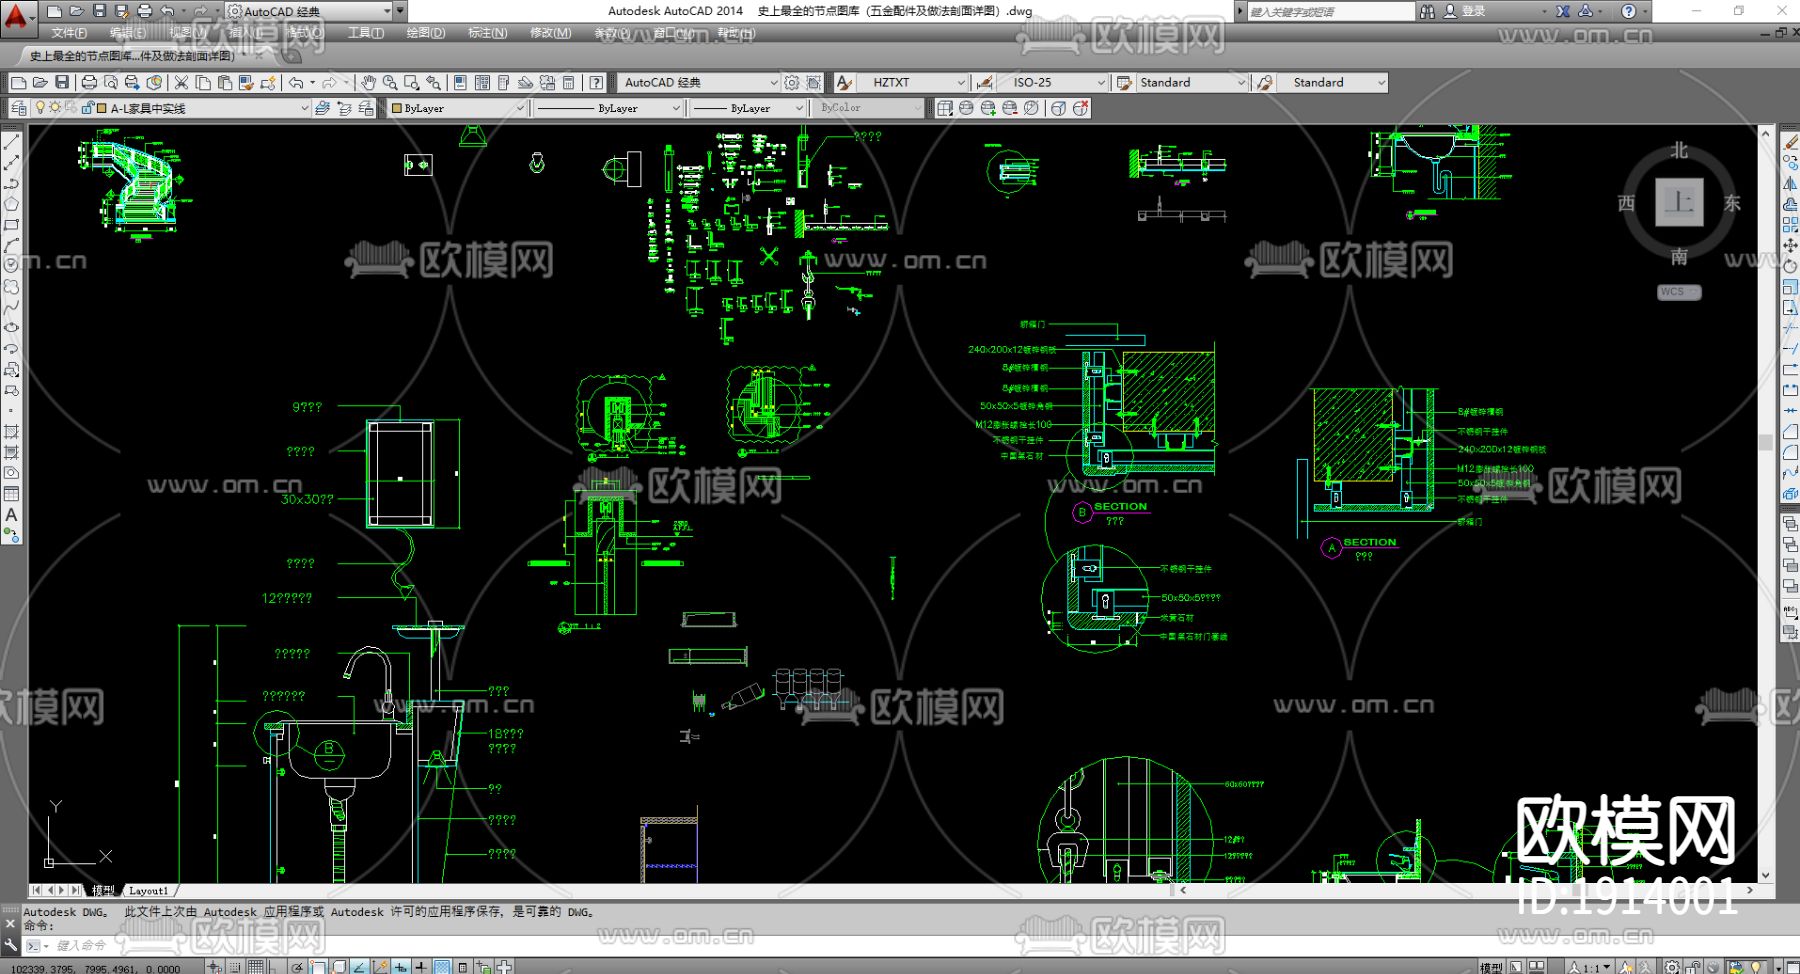Screen dimensions: 1800x974
Task: Select the Line drawing tool
Action: click(x=11, y=142)
